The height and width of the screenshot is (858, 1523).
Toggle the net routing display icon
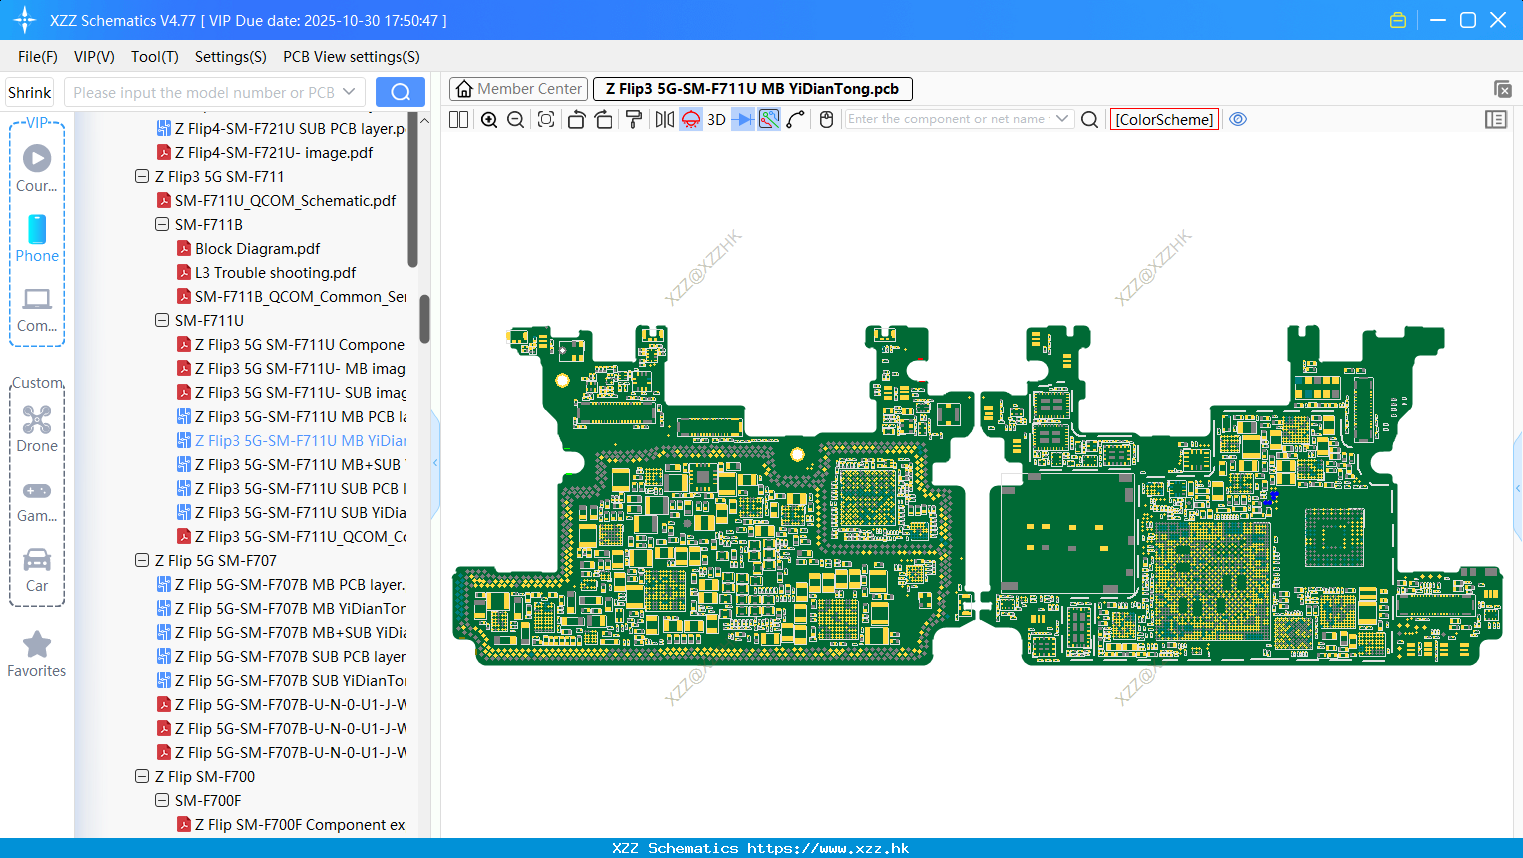769,119
